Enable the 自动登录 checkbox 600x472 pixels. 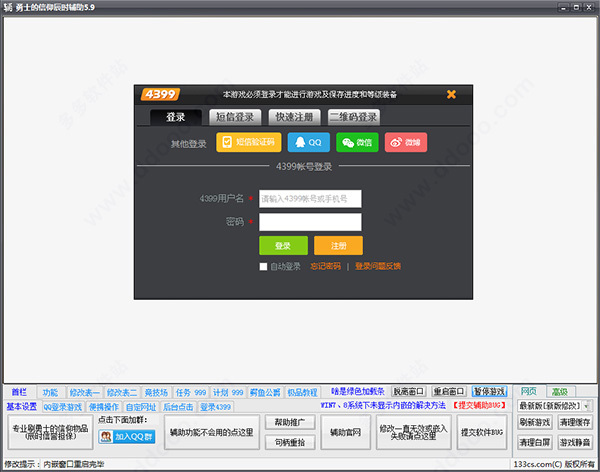263,266
